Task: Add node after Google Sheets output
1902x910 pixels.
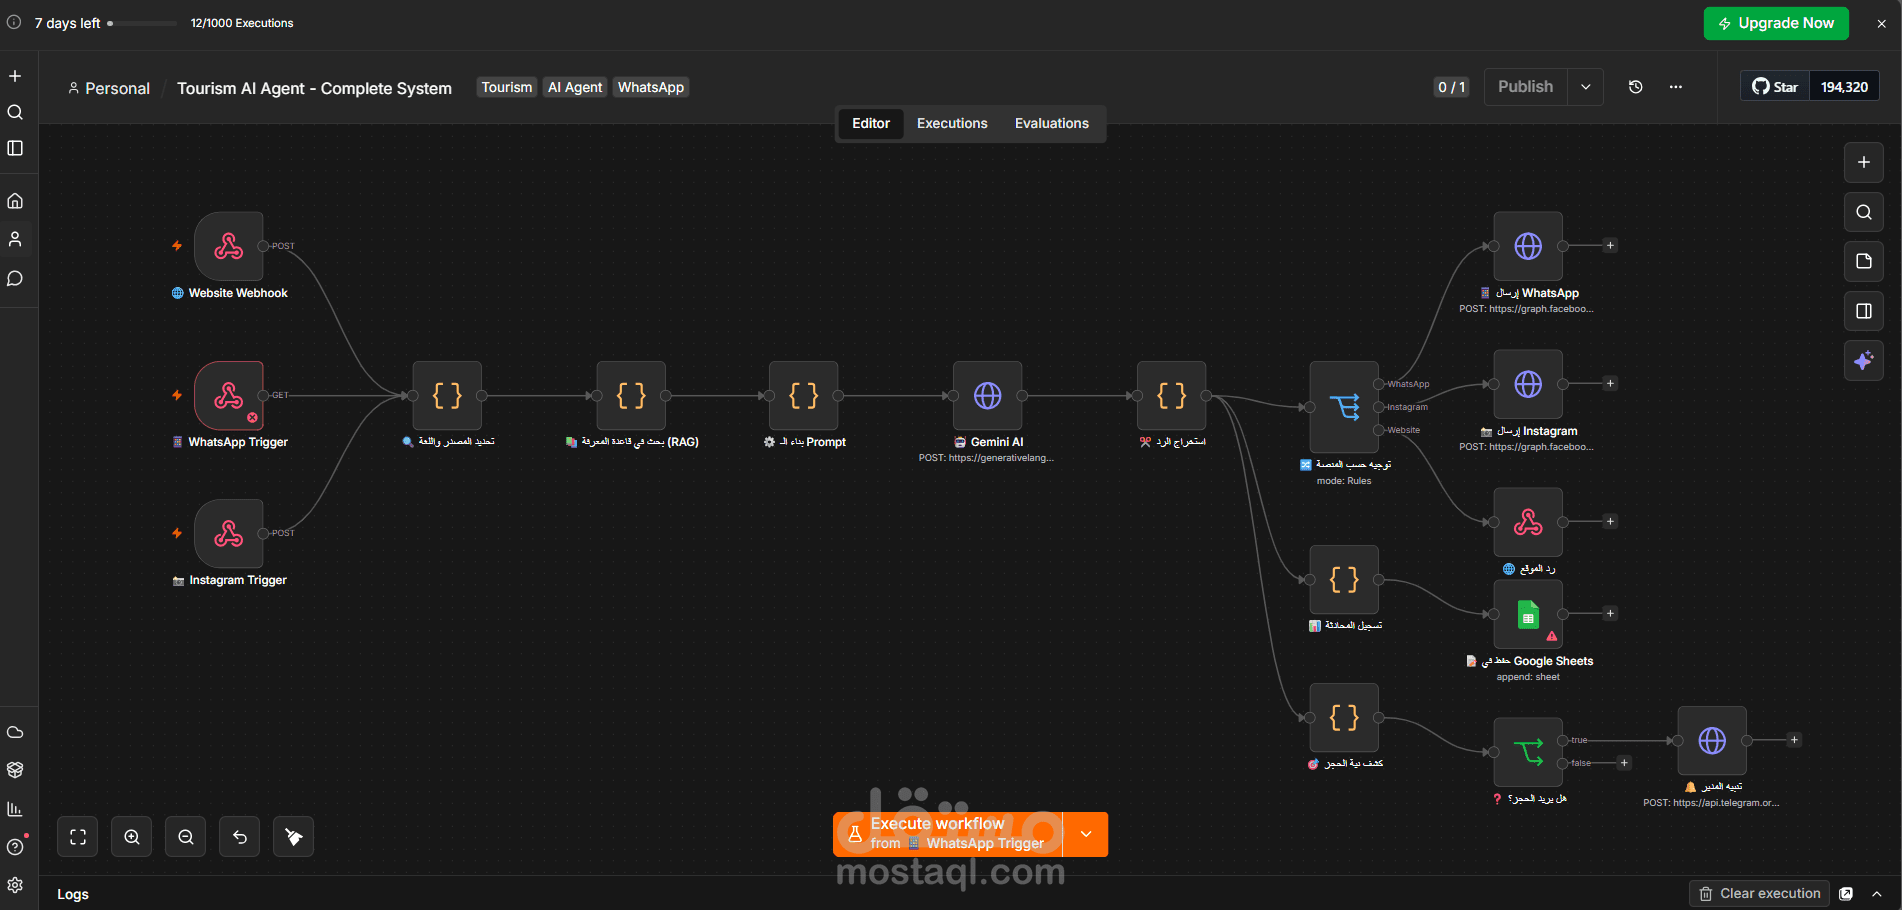Action: (x=1610, y=614)
